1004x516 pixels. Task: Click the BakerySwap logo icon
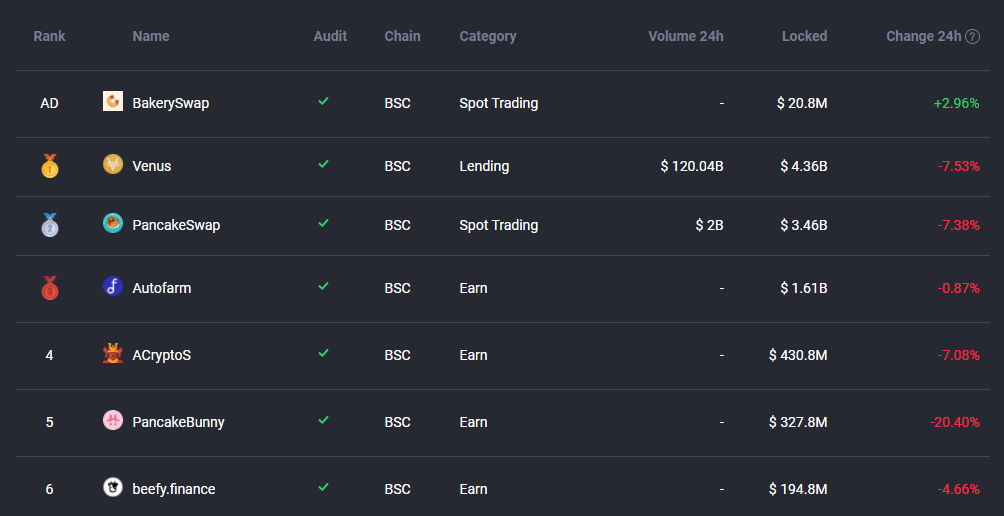(113, 101)
